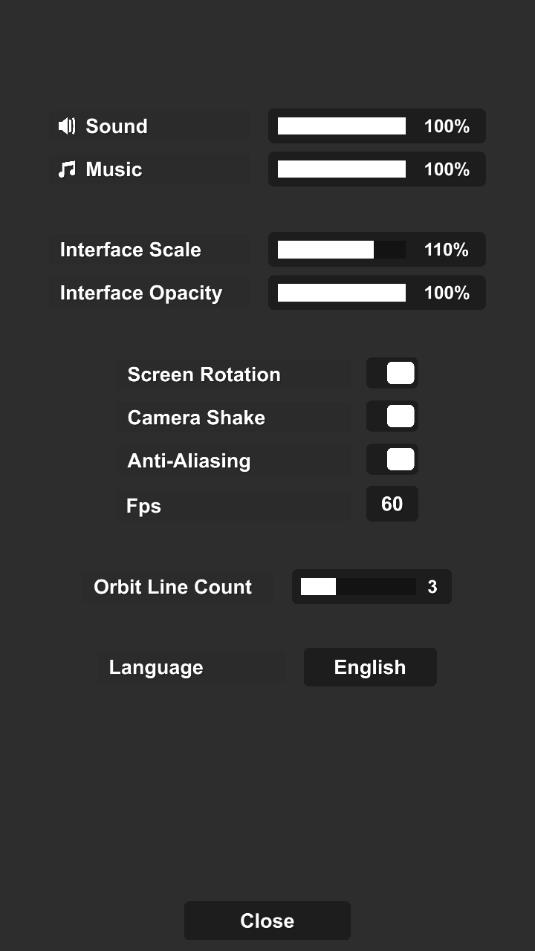This screenshot has width=535, height=951.
Task: Open the English language selector
Action: pyautogui.click(x=370, y=667)
